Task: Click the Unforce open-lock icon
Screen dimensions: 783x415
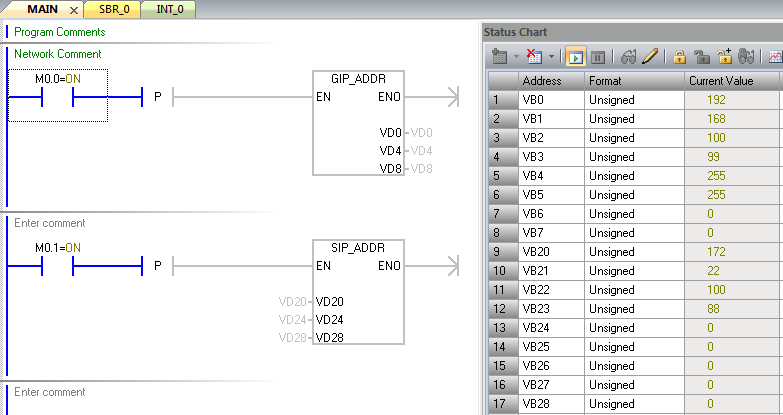Action: click(x=703, y=57)
